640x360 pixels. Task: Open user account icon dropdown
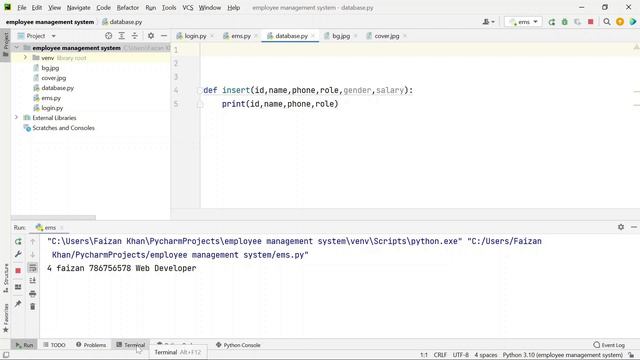point(489,22)
